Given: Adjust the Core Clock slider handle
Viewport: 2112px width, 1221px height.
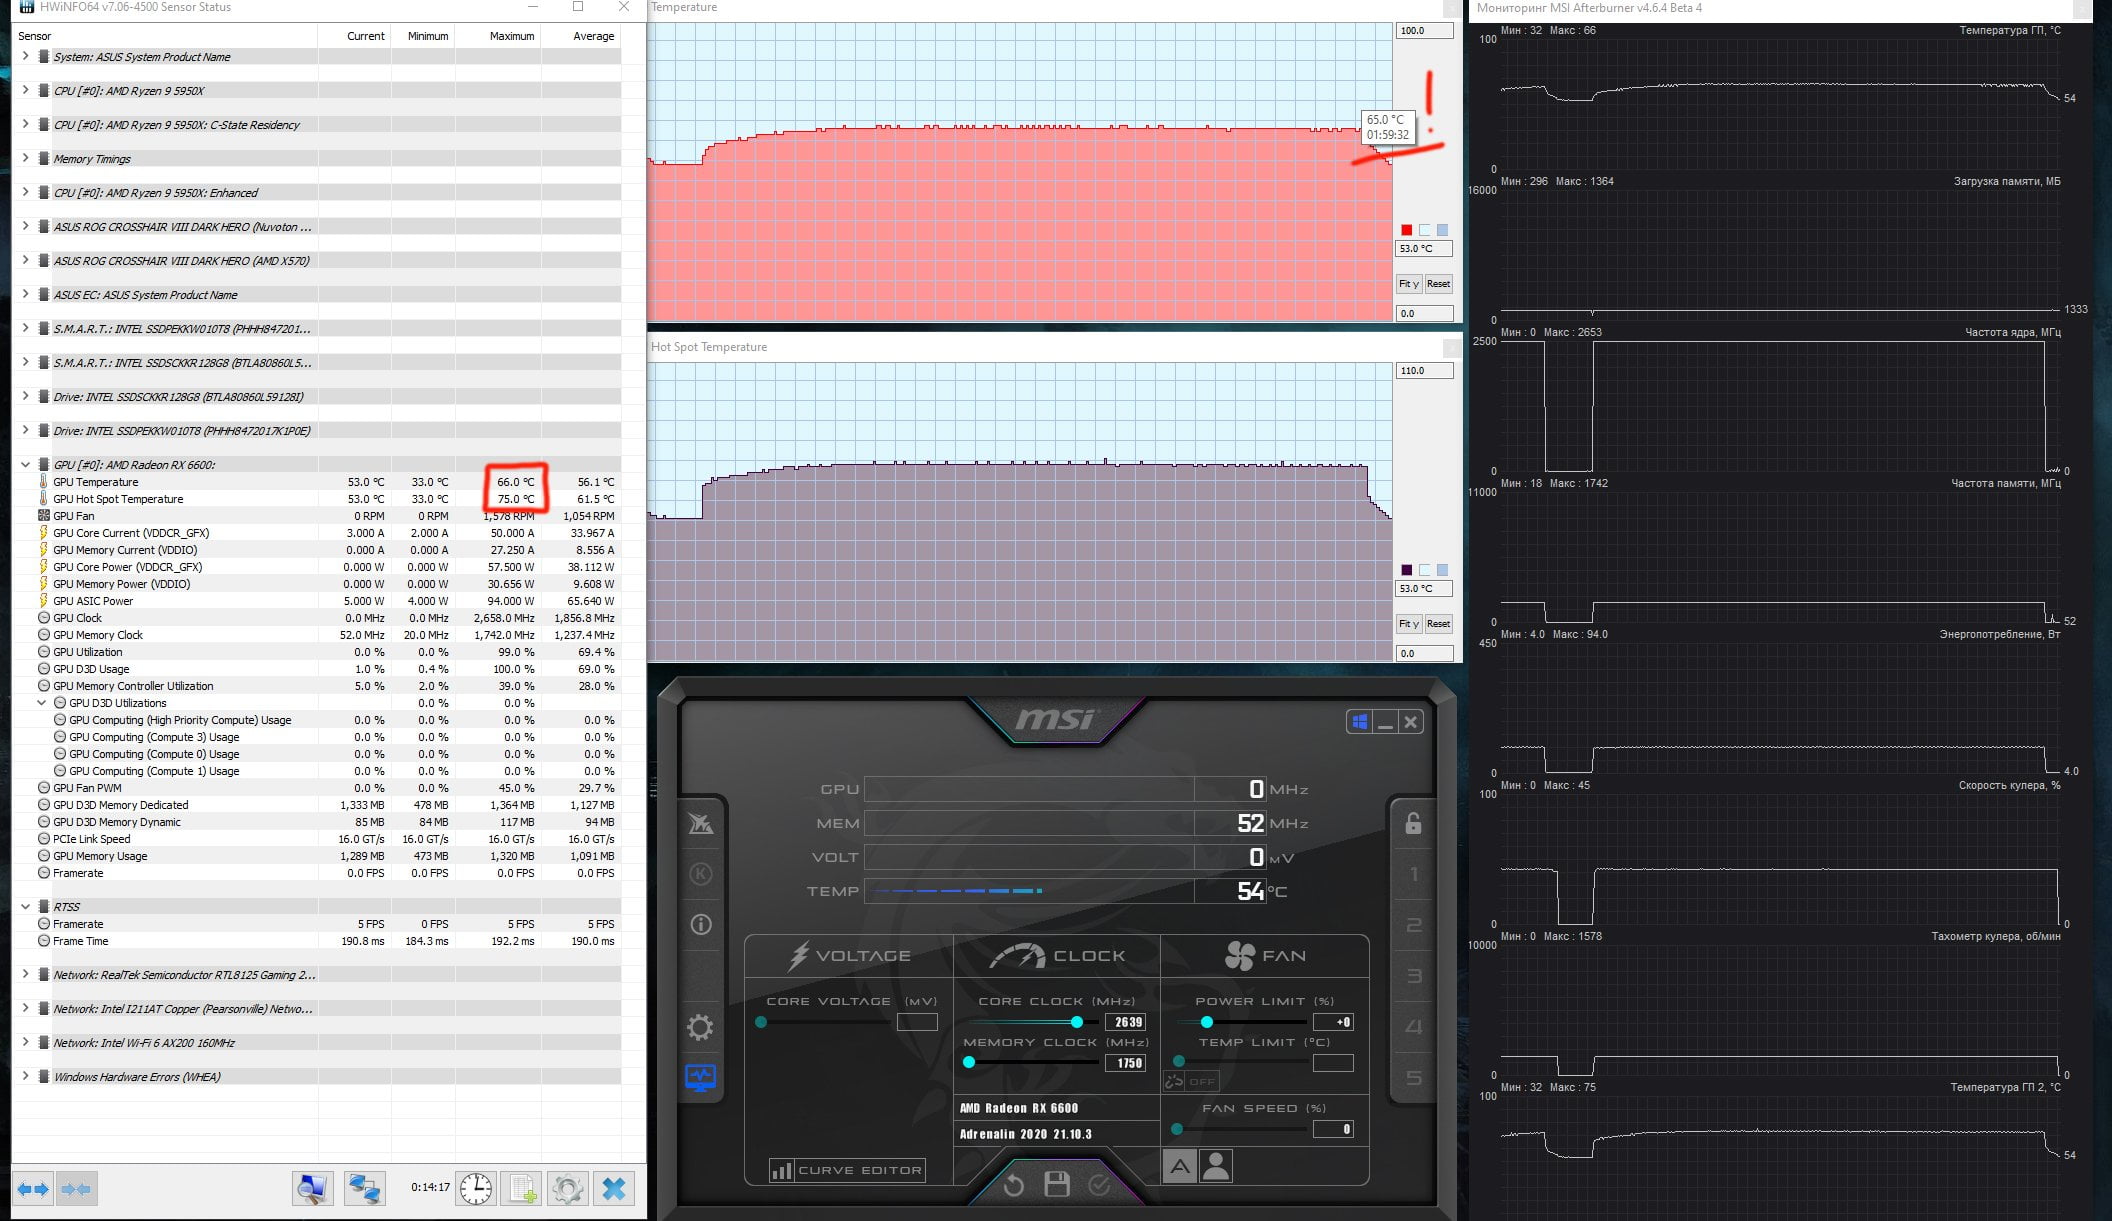Looking at the screenshot, I should [x=1077, y=1022].
